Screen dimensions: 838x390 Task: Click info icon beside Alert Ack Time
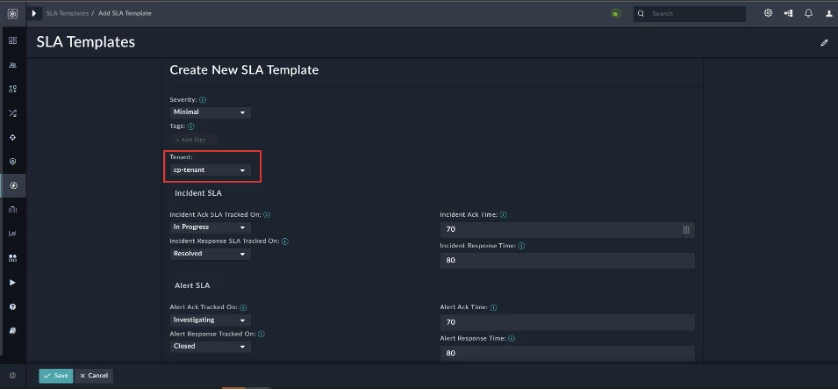(493, 308)
